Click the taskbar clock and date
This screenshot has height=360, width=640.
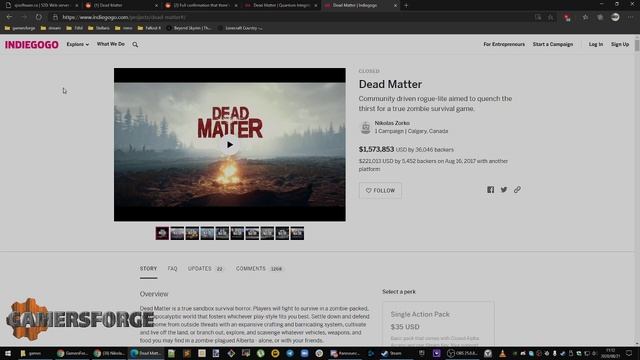(611, 353)
